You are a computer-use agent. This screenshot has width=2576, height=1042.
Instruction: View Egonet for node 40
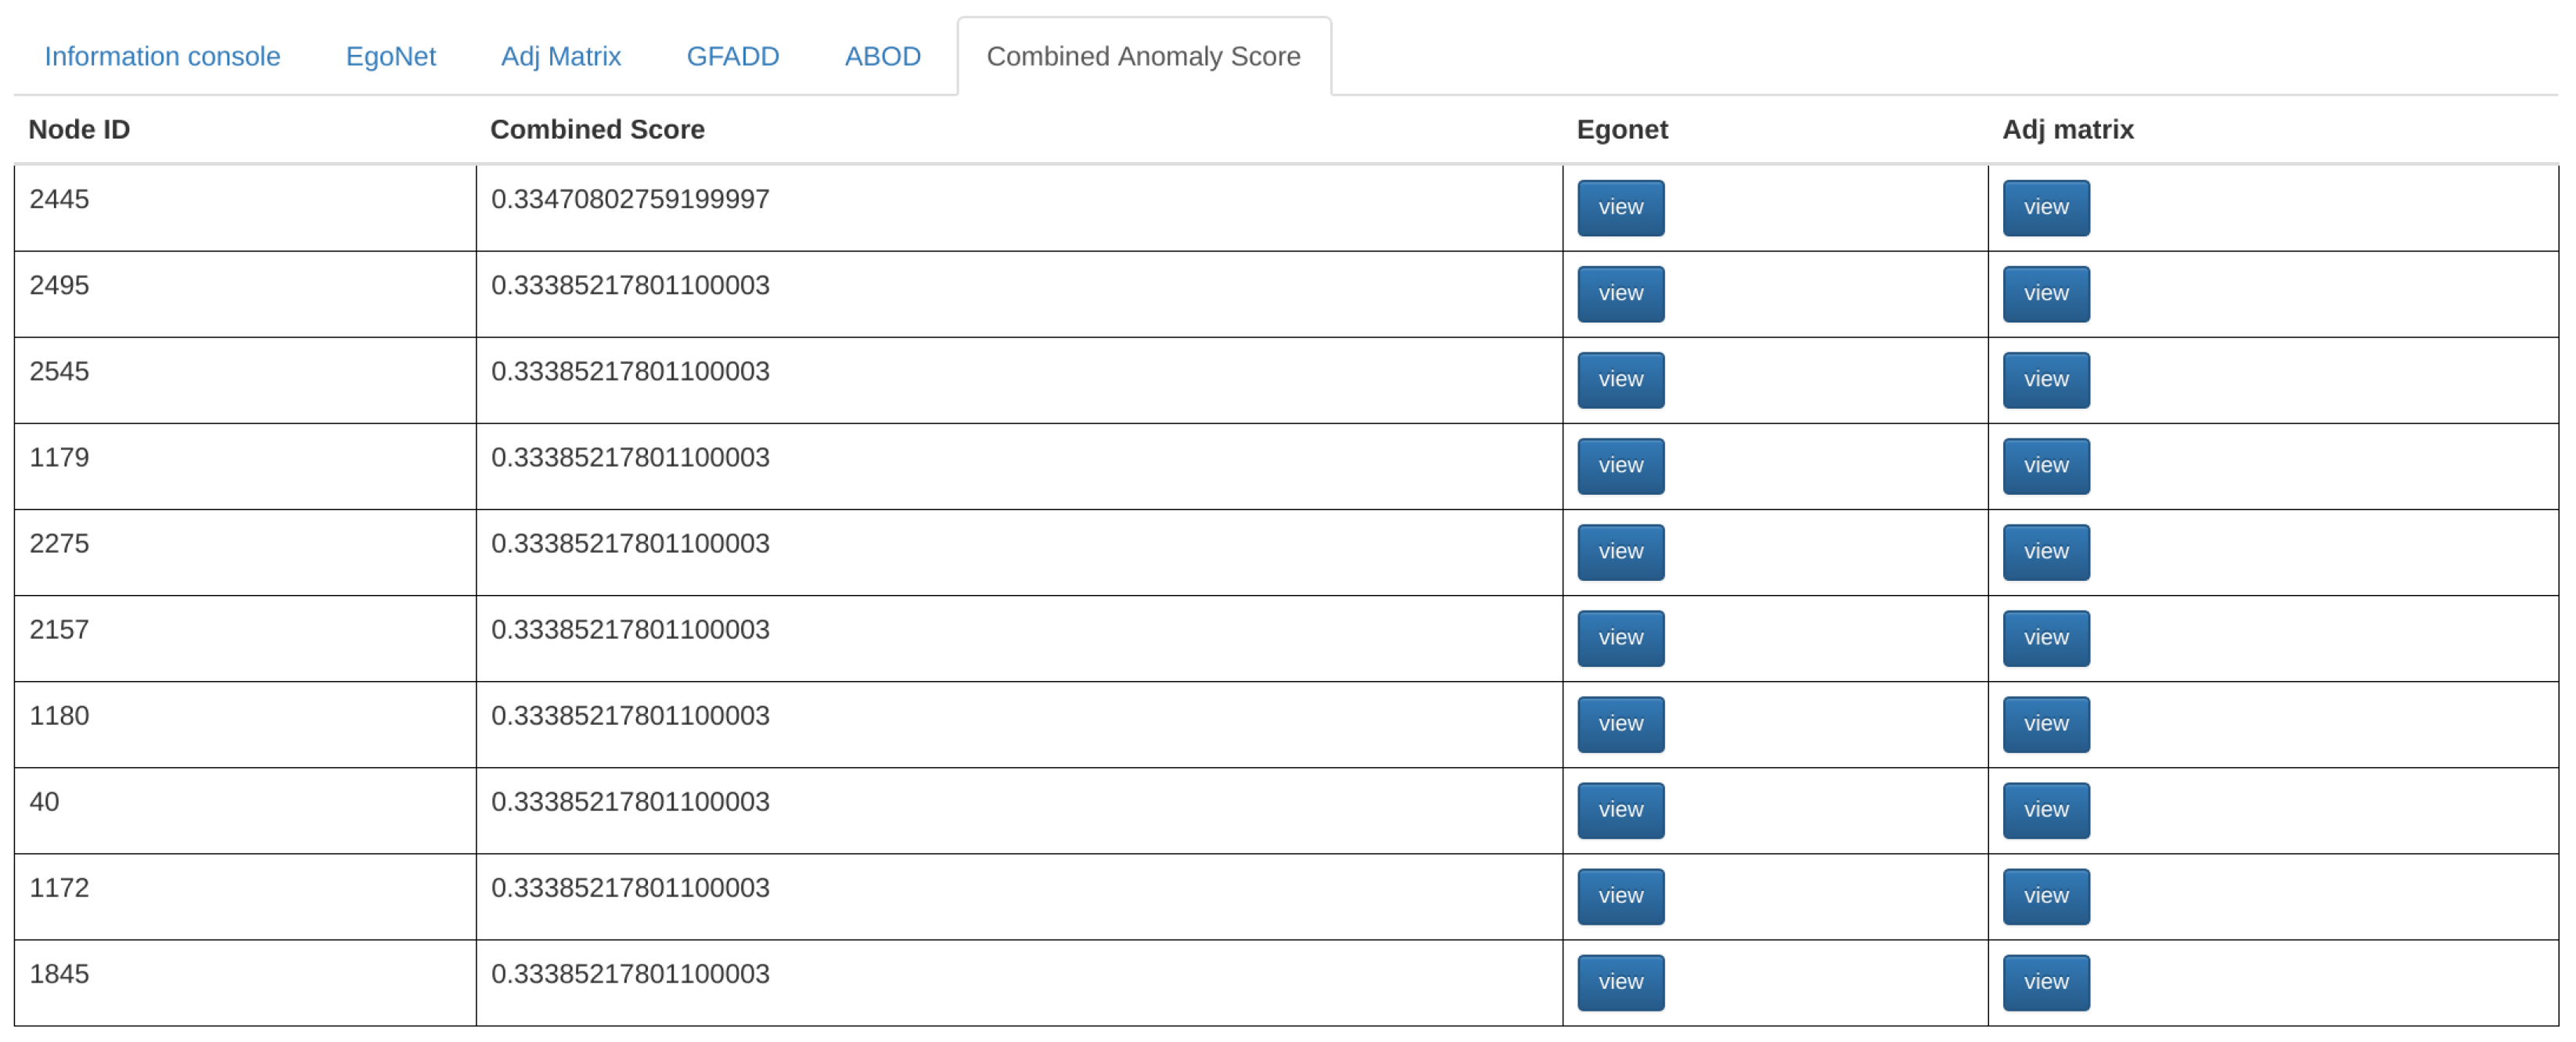point(1620,809)
